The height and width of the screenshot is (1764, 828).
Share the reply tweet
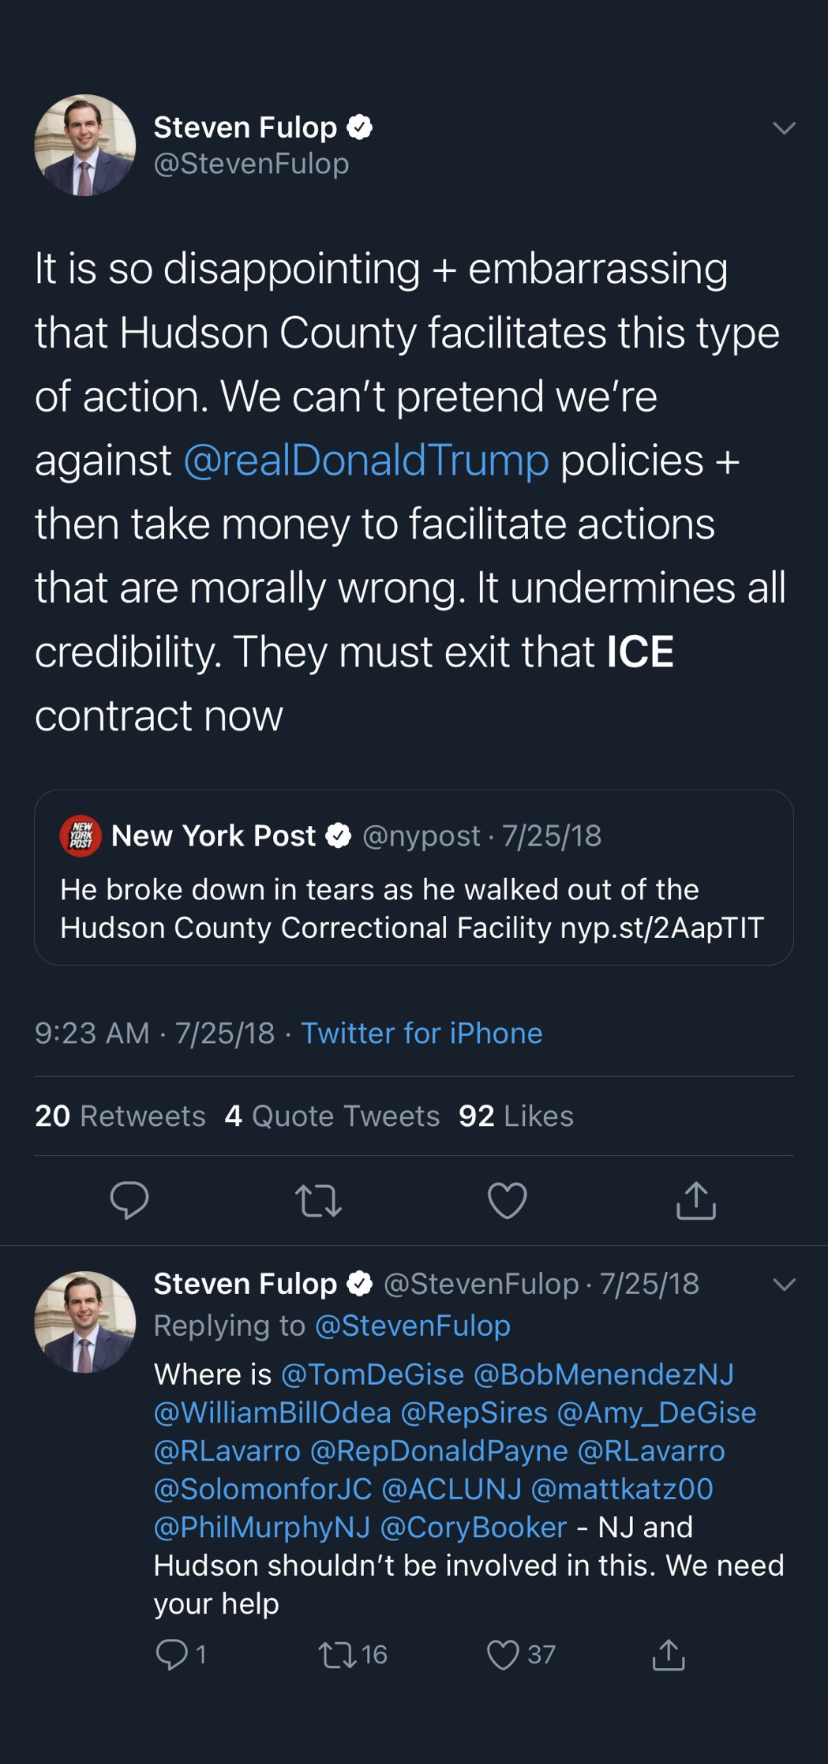[668, 1655]
